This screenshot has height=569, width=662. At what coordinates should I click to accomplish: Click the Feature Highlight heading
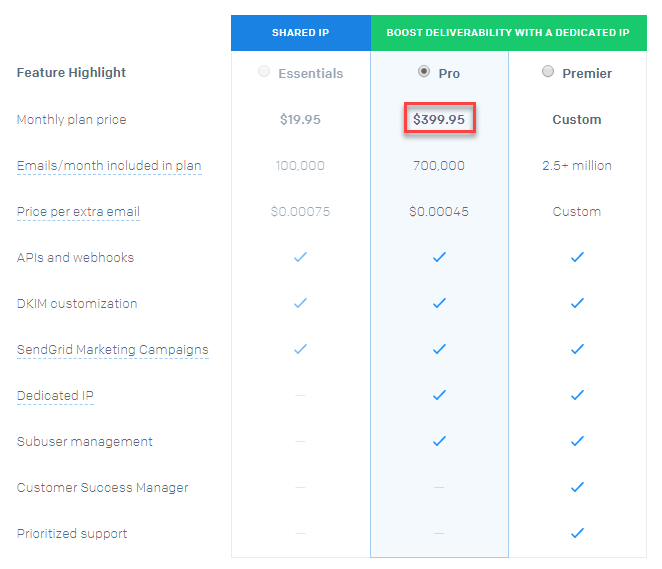(71, 73)
